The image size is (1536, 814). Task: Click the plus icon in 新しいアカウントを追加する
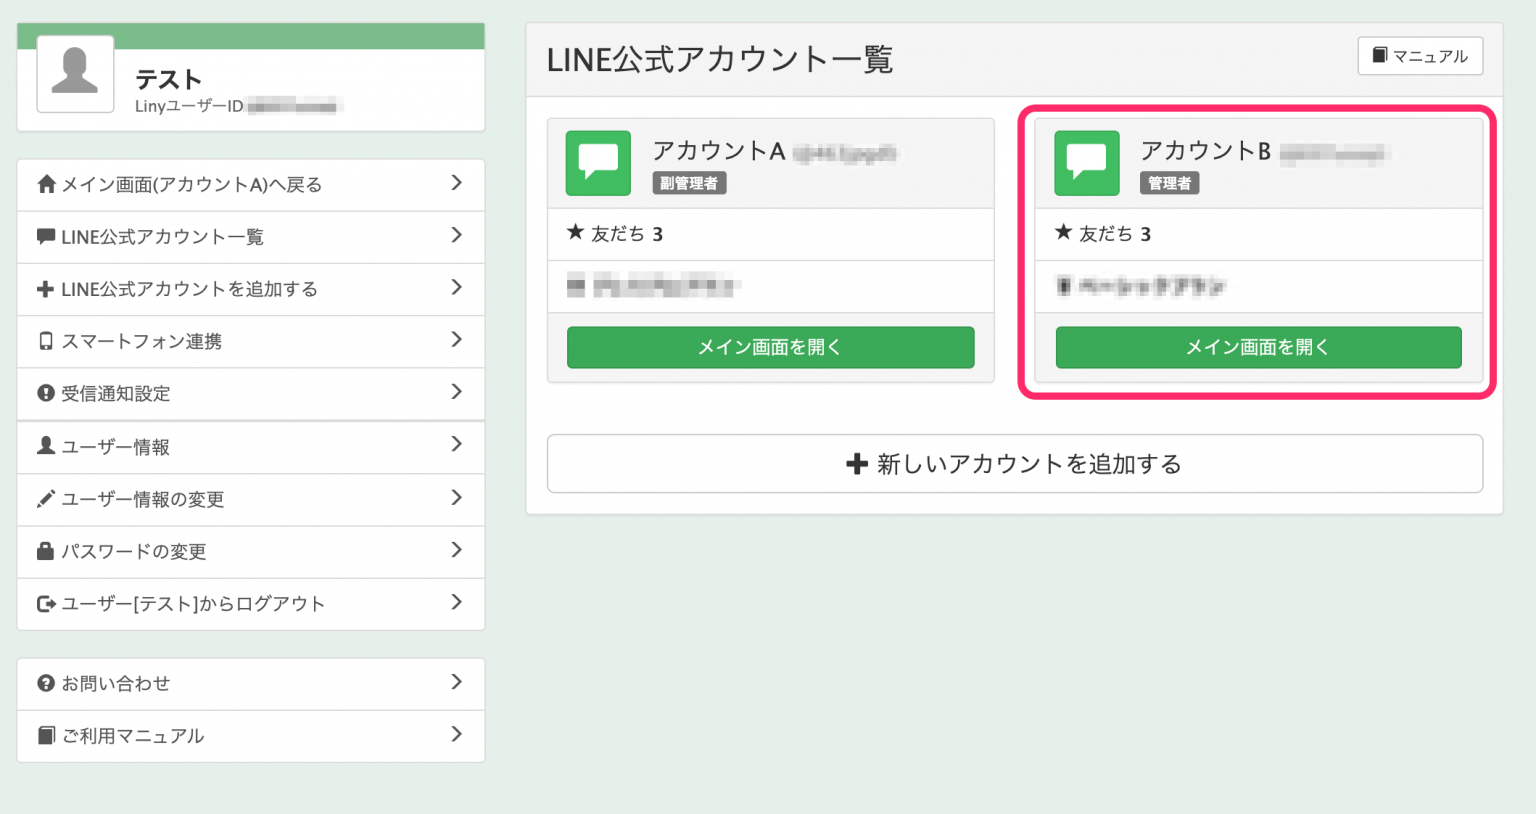click(857, 463)
